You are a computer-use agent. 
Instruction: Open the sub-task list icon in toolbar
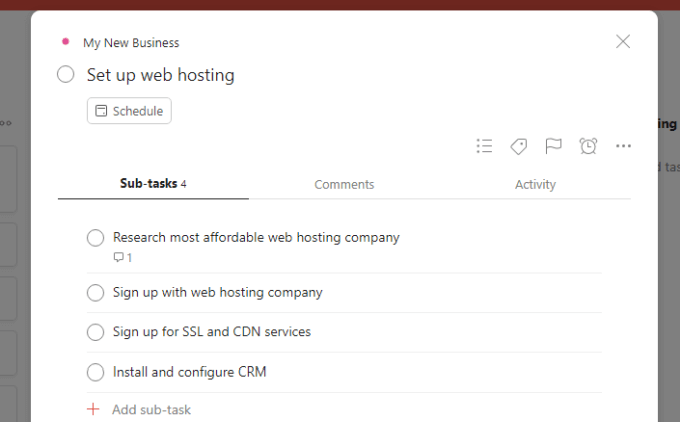pos(484,146)
